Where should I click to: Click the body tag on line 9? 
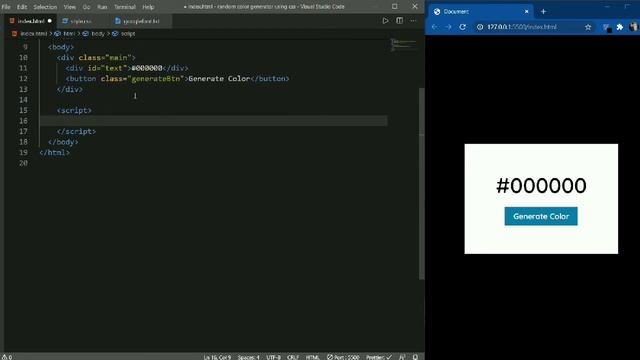click(x=61, y=47)
